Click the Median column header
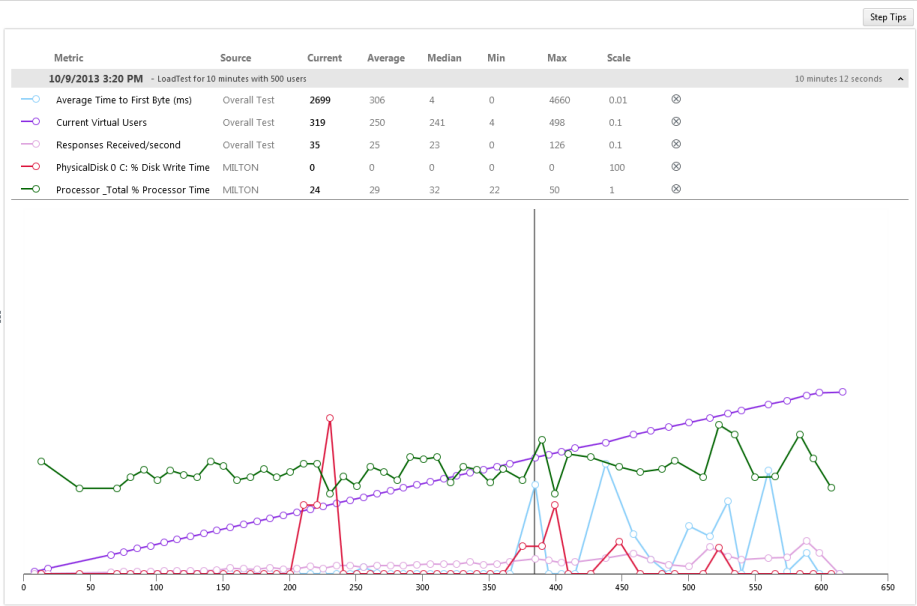The image size is (917, 606). point(444,58)
